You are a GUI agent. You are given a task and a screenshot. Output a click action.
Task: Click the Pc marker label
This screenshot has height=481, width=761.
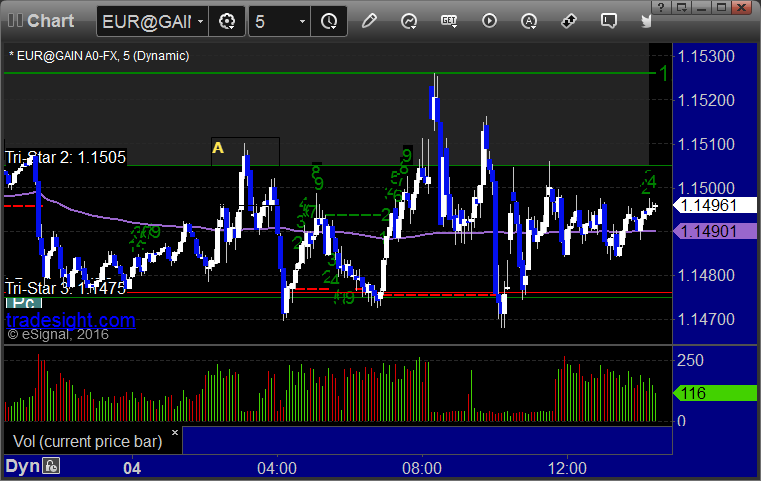24,303
